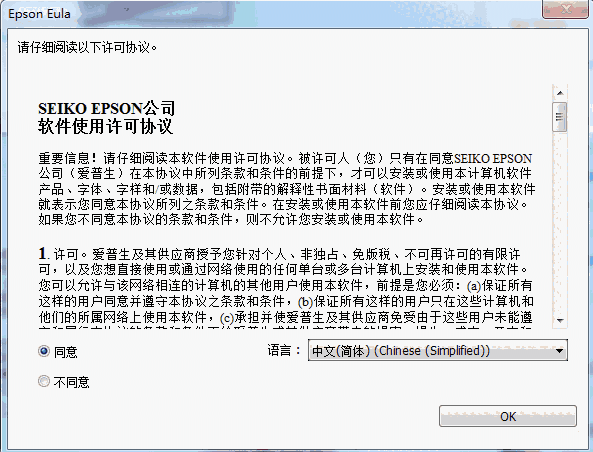Click the scrollbar track below the thumb
This screenshot has width=593, height=452.
[x=560, y=222]
